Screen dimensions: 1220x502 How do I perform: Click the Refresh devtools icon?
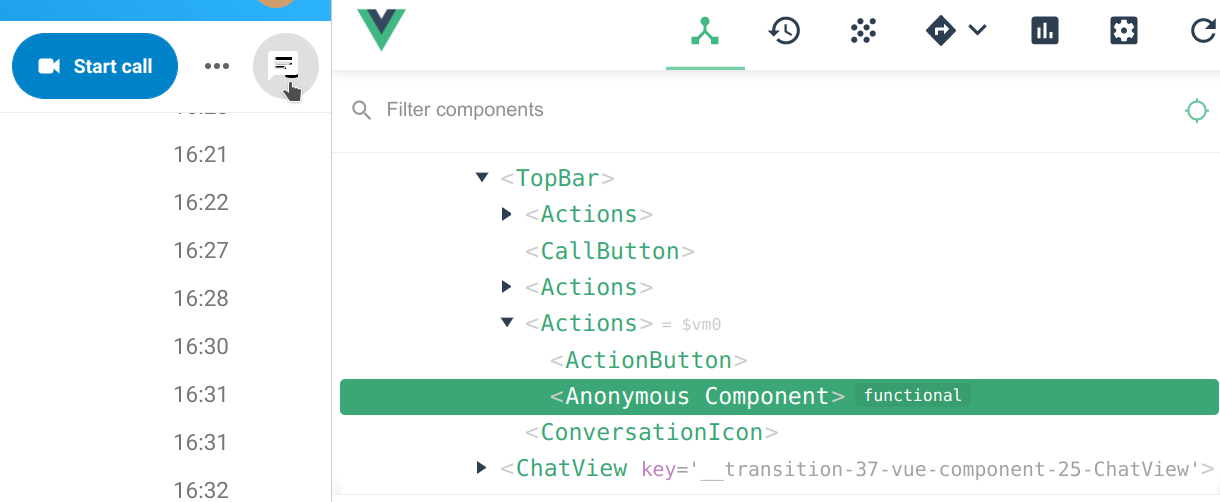1203,31
